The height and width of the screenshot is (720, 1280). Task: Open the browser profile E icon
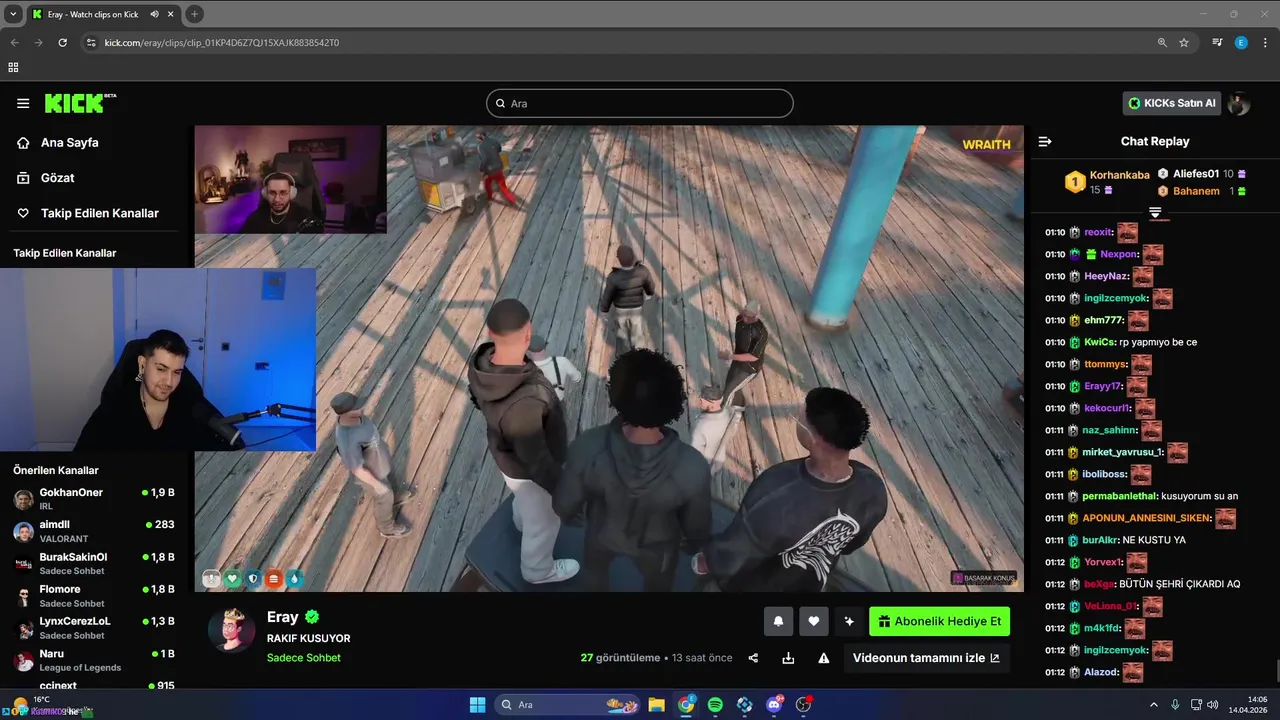click(x=1241, y=43)
